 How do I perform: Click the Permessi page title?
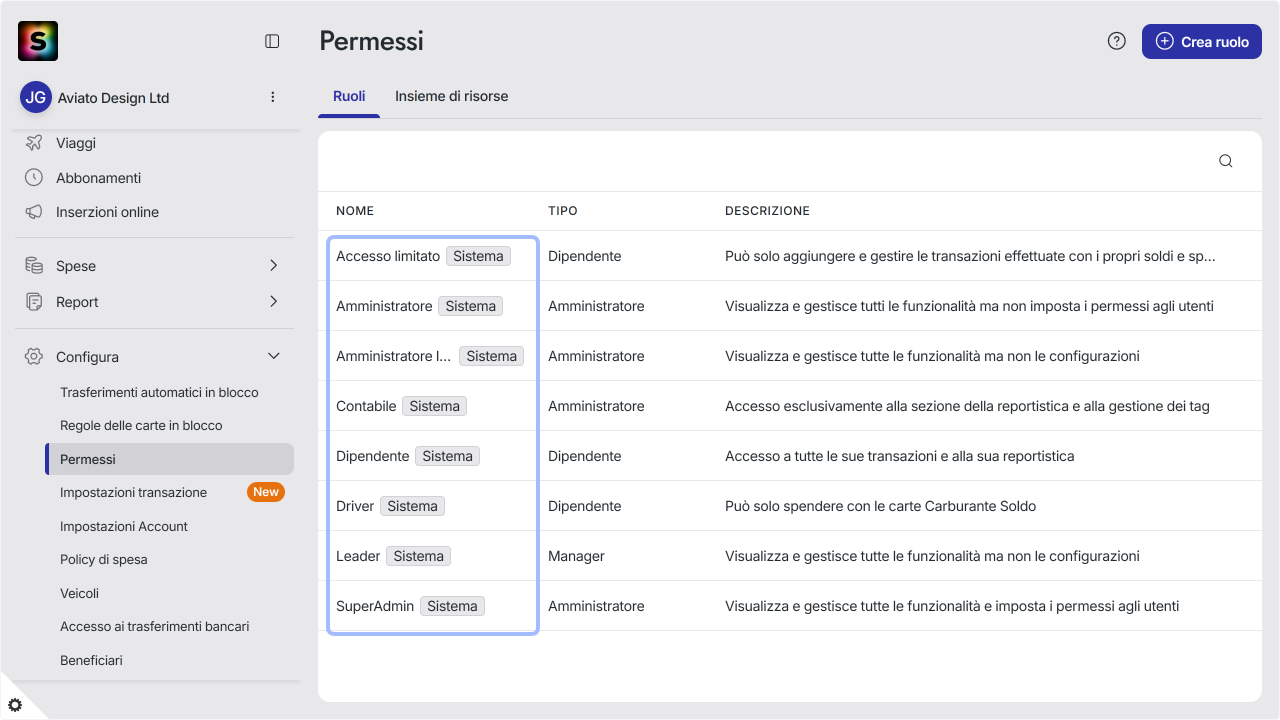tap(372, 41)
